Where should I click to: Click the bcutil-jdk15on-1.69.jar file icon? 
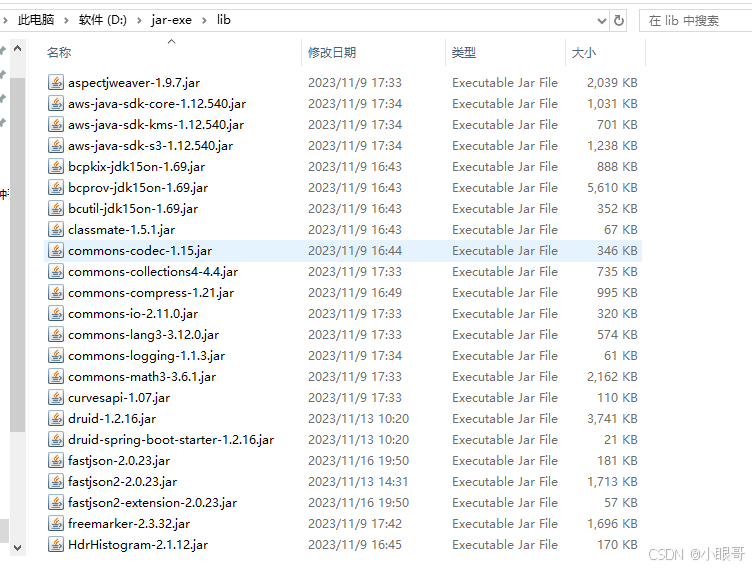(56, 209)
